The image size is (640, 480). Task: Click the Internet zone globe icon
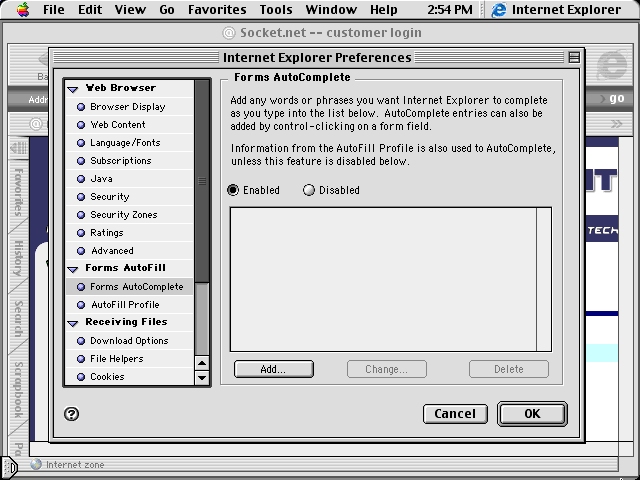(36, 464)
